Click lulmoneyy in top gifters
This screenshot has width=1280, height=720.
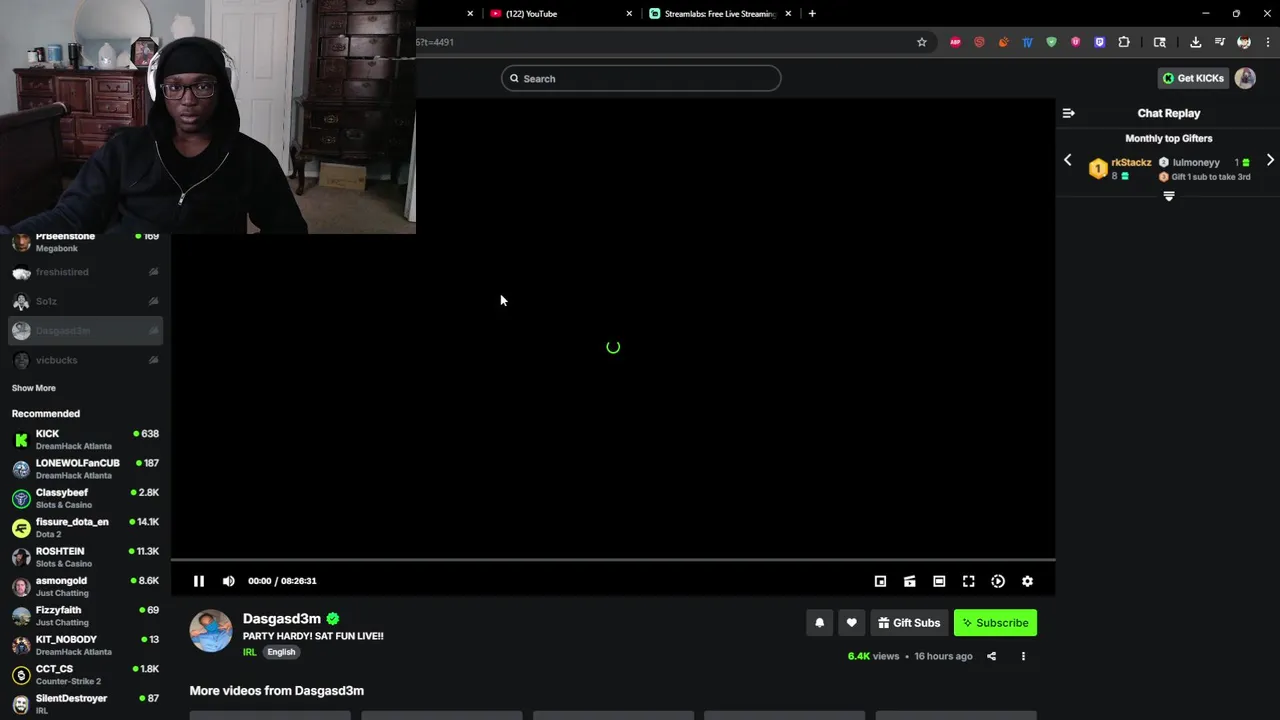tap(1196, 162)
